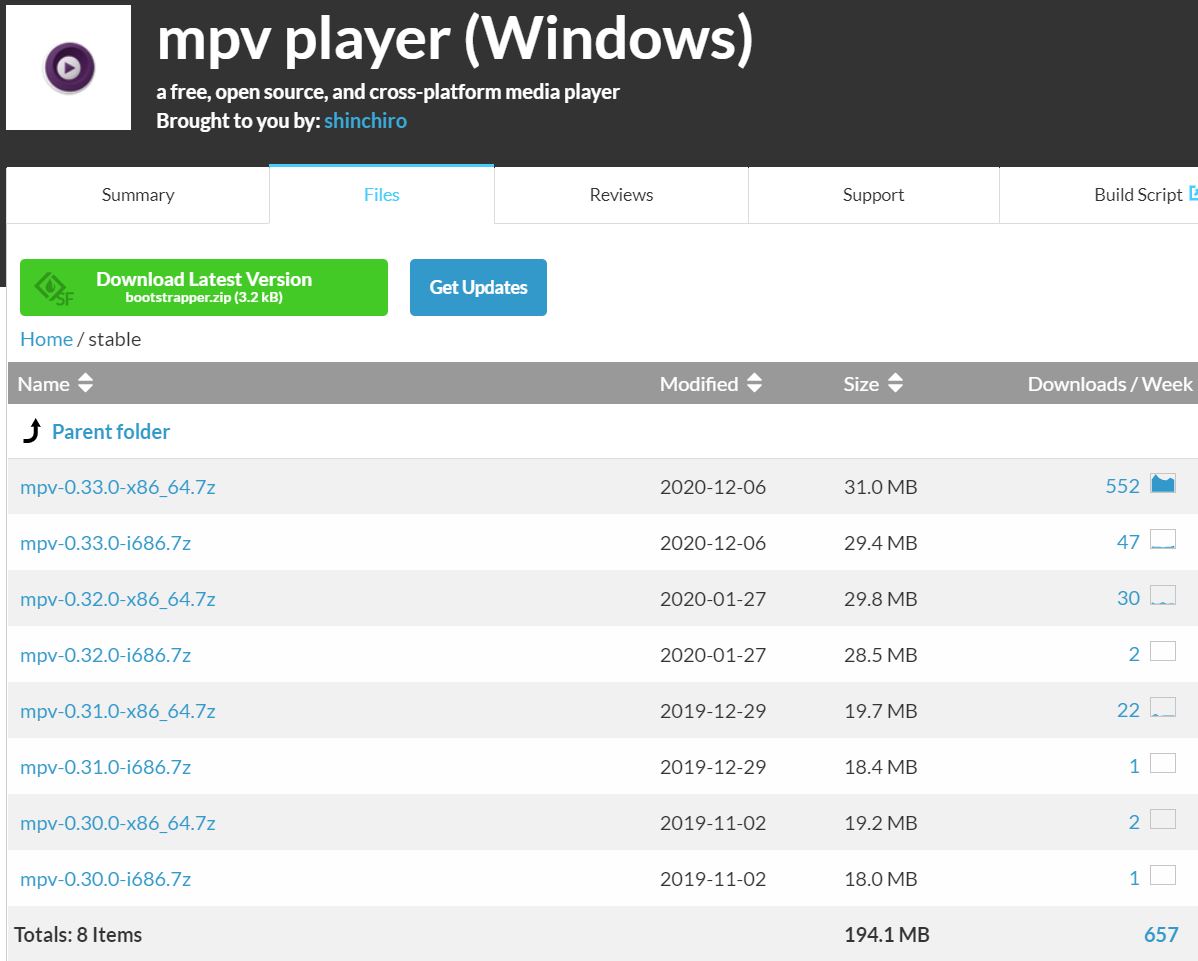Screen dimensions: 1198x961
Task: Click Download Latest Version button
Action: coord(204,287)
